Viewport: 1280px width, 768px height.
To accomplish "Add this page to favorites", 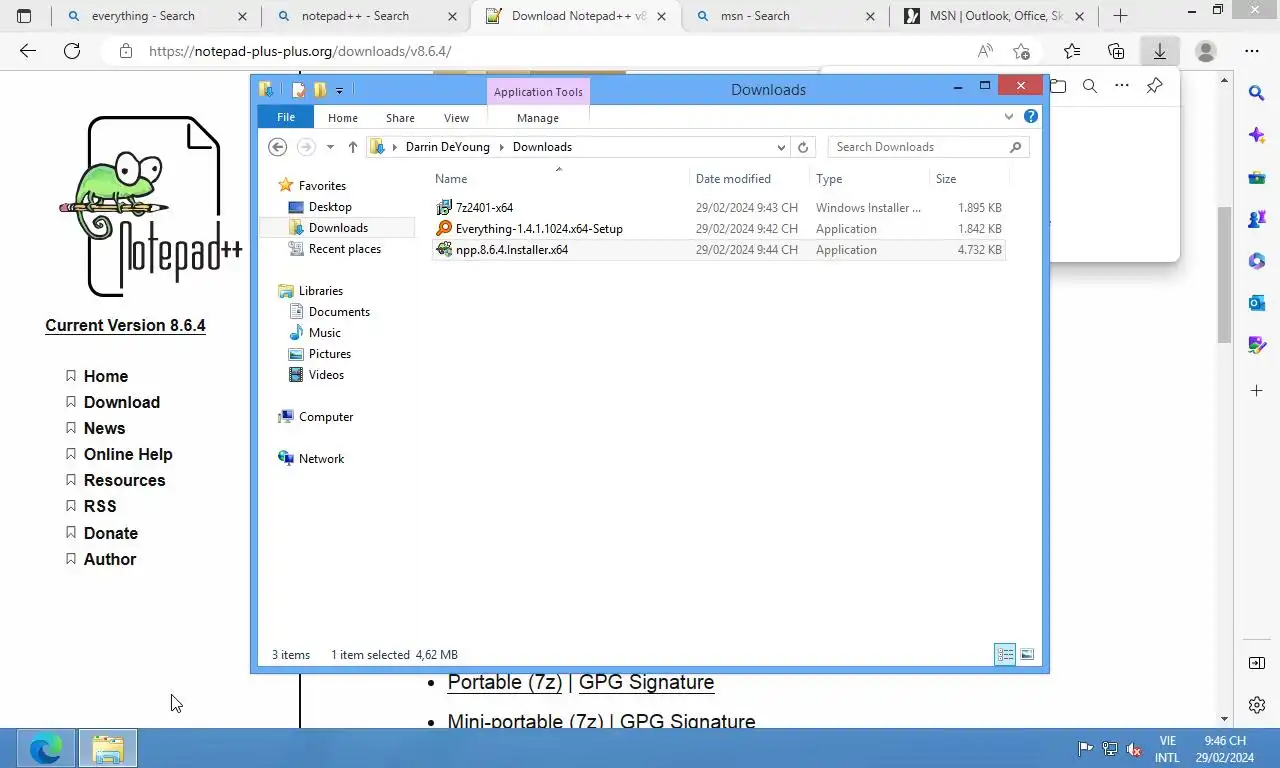I will coord(1021,51).
